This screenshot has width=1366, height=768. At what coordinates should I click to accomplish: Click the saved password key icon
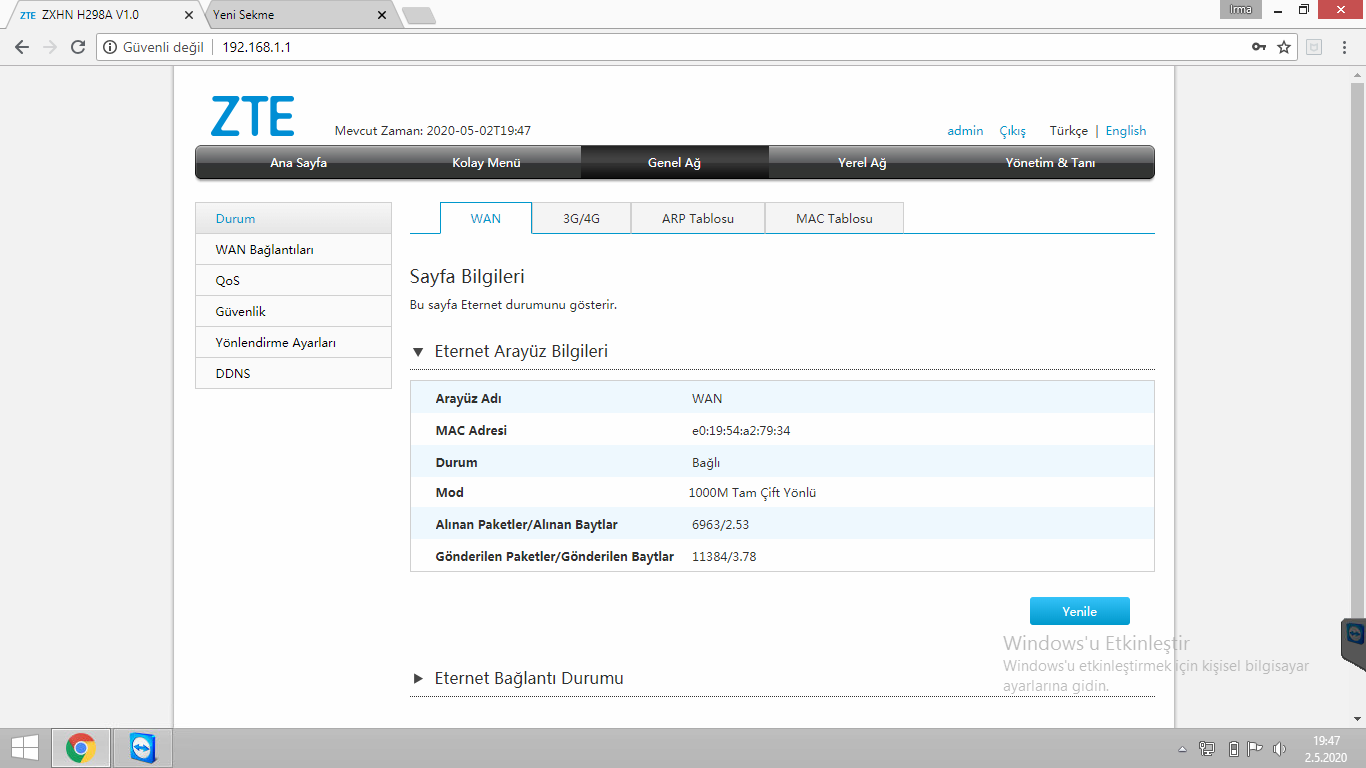tap(1259, 47)
